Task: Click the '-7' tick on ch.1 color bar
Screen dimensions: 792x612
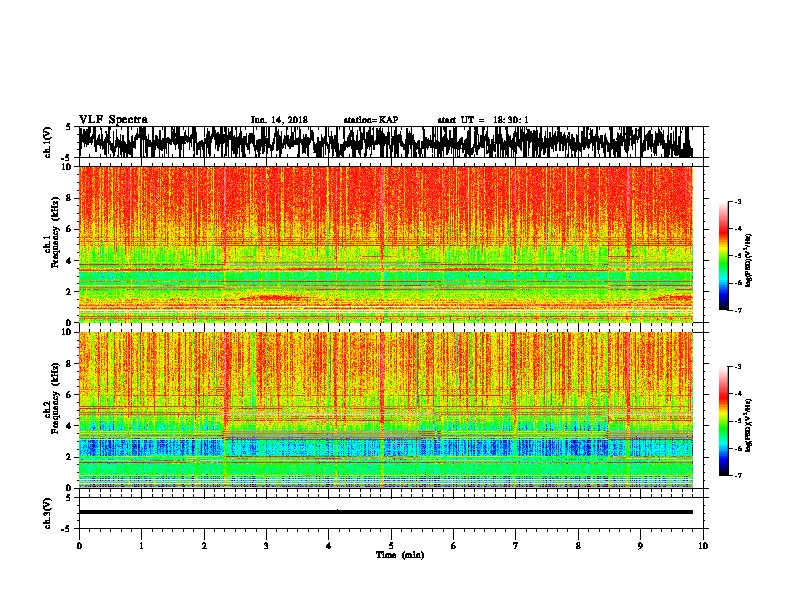Action: 738,310
